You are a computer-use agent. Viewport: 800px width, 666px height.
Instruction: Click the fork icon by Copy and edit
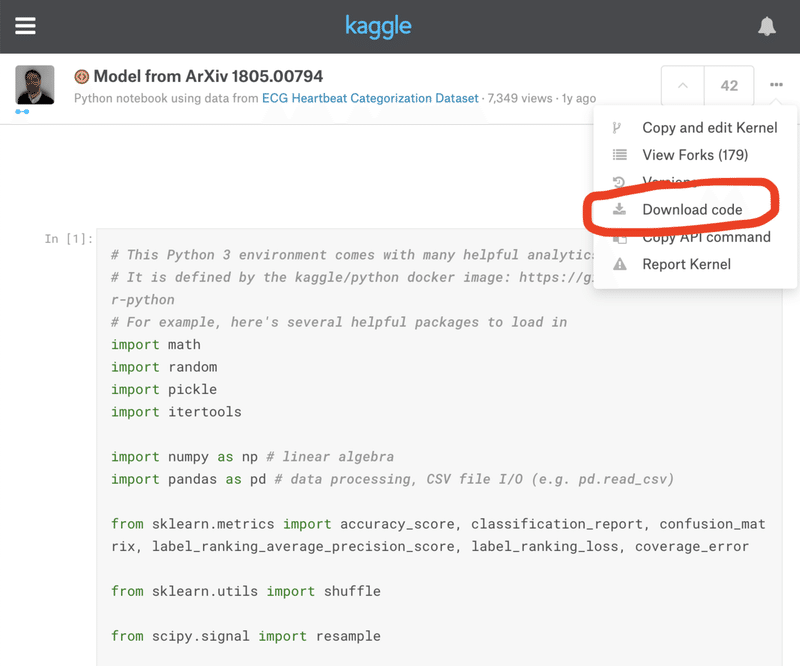click(617, 128)
